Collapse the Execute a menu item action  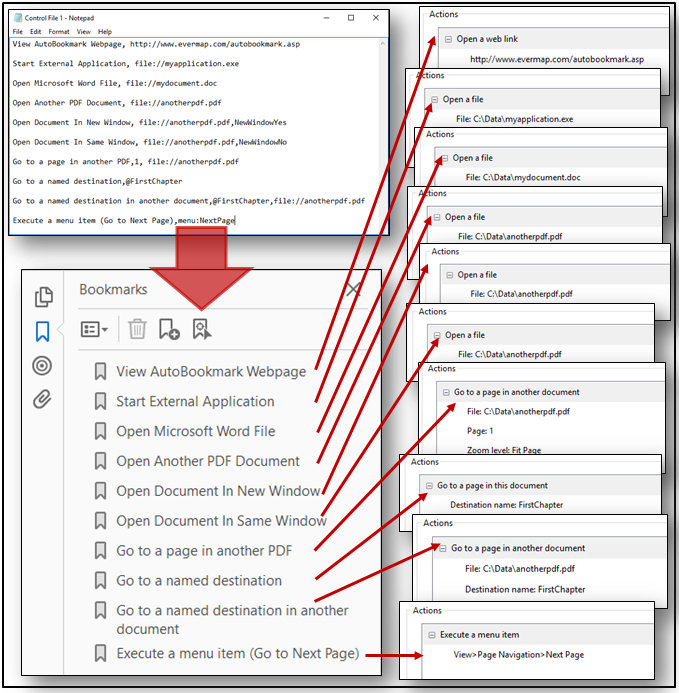[x=431, y=635]
